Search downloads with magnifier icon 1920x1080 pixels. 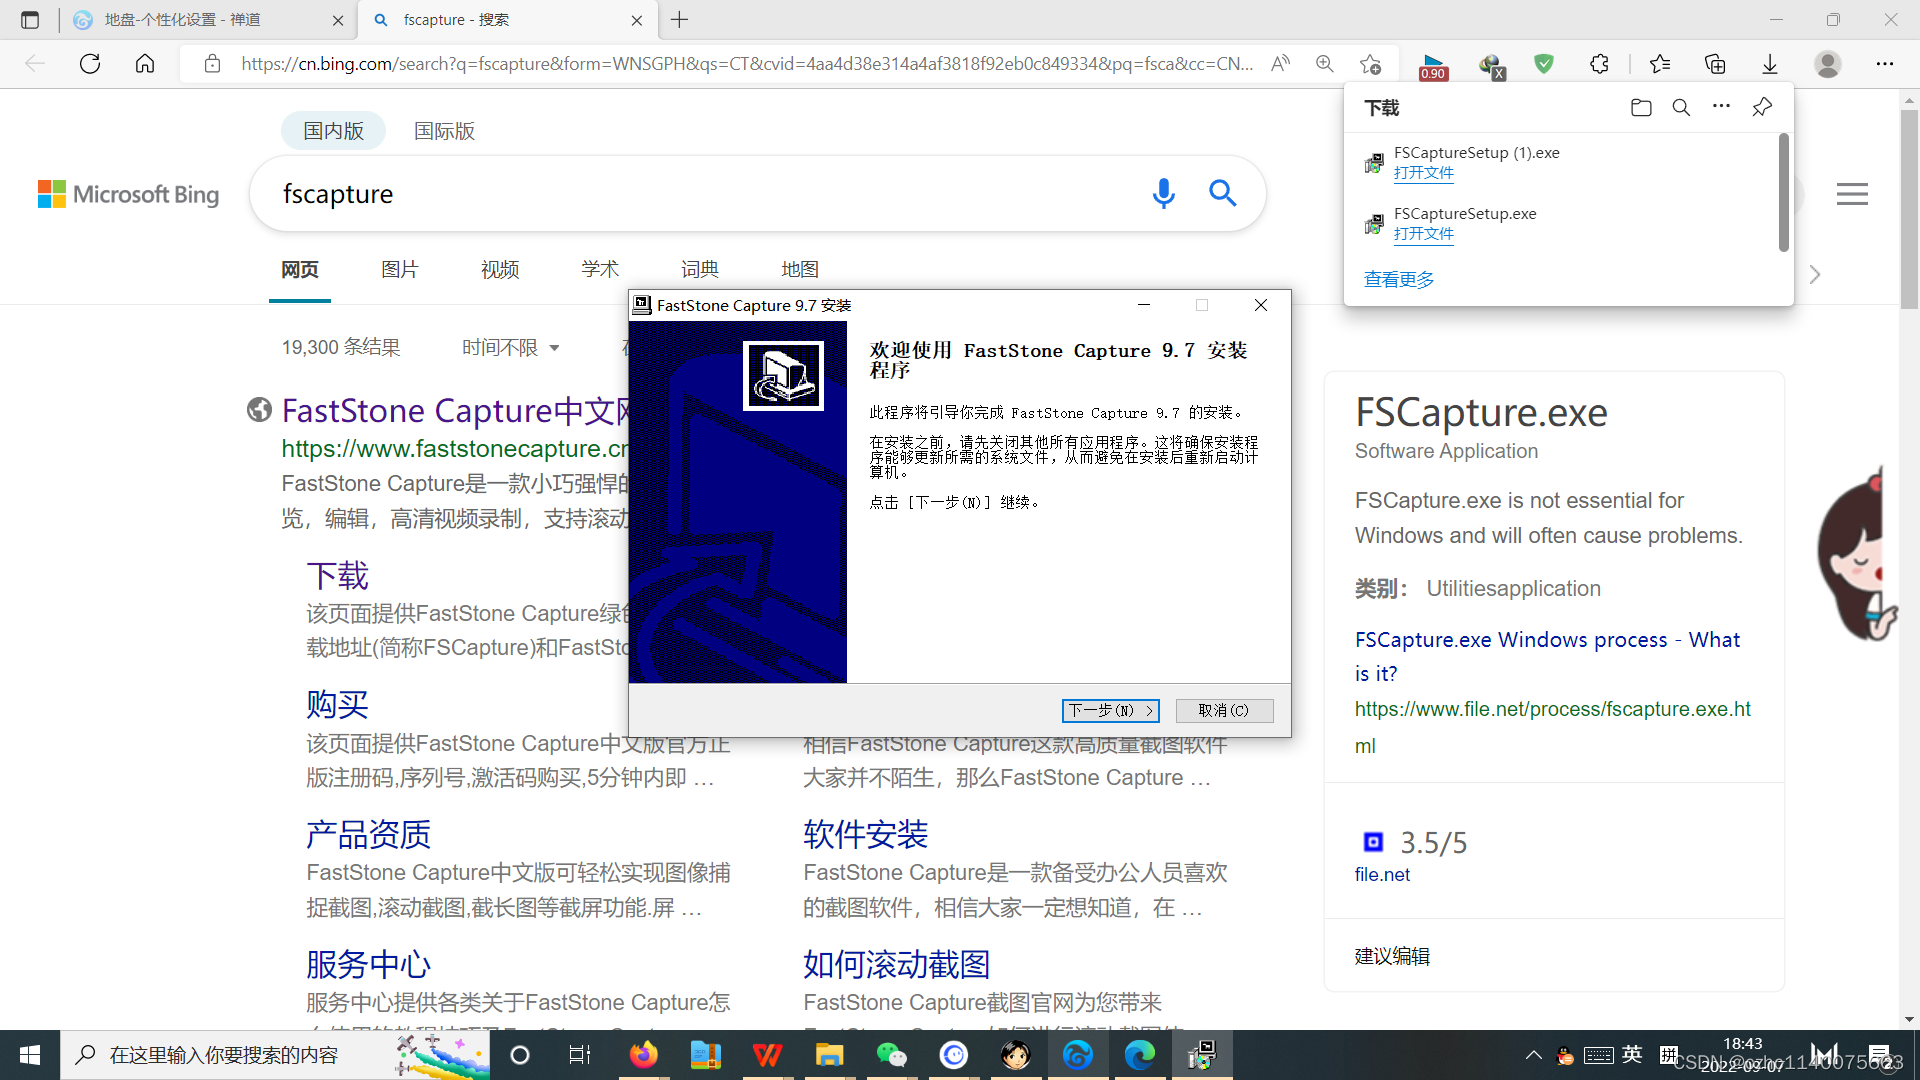tap(1681, 108)
